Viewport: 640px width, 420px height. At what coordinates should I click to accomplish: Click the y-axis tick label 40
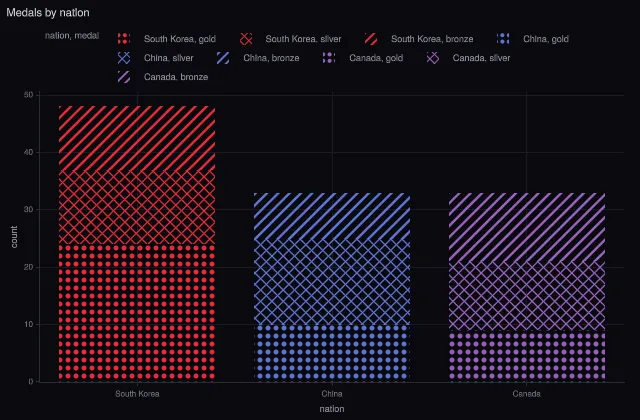tap(29, 152)
